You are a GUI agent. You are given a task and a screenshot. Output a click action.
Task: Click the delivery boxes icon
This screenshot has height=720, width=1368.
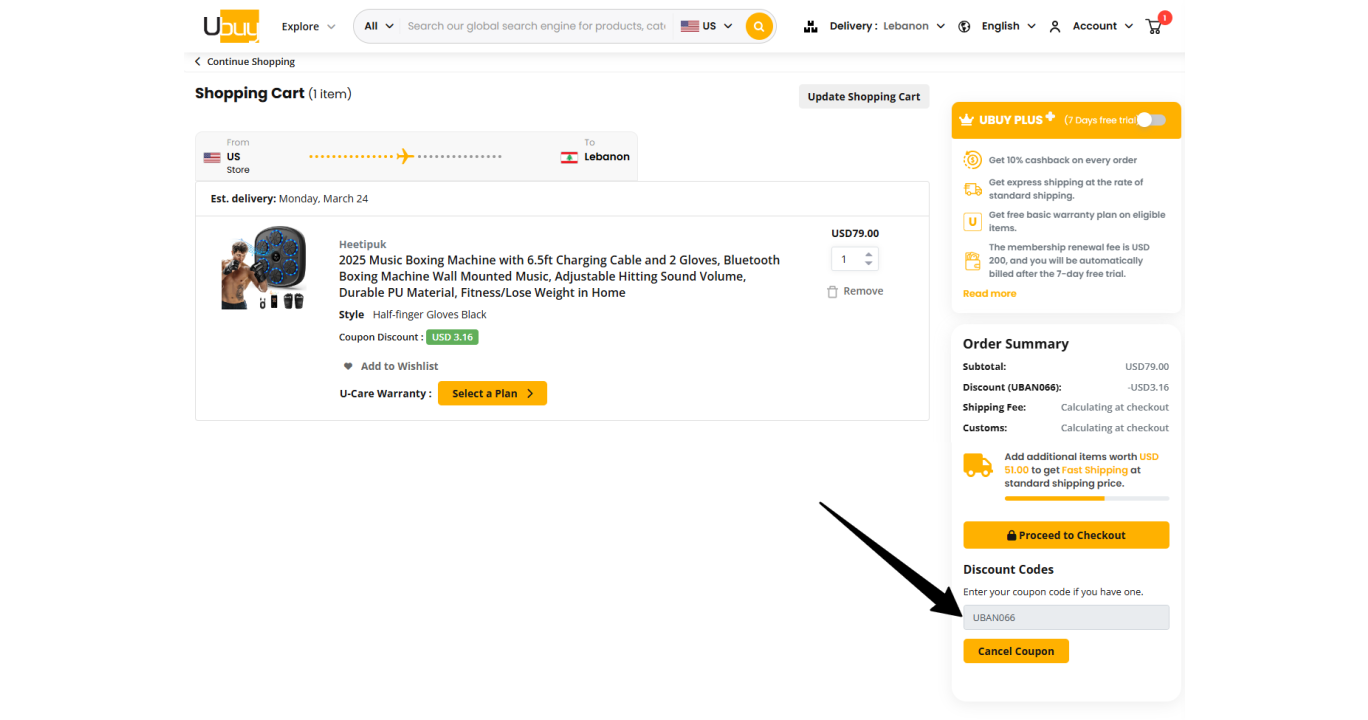811,26
